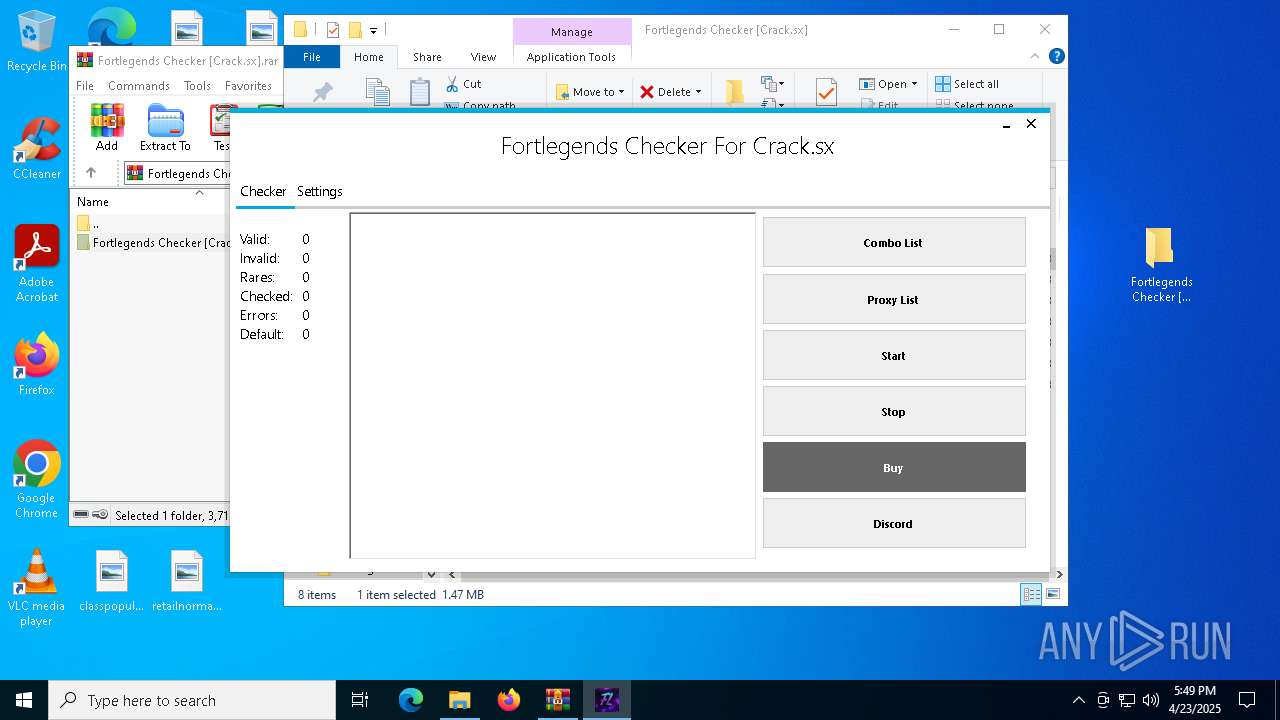Viewport: 1280px width, 720px height.
Task: Select the Google Chrome desktop icon
Action: pyautogui.click(x=36, y=480)
